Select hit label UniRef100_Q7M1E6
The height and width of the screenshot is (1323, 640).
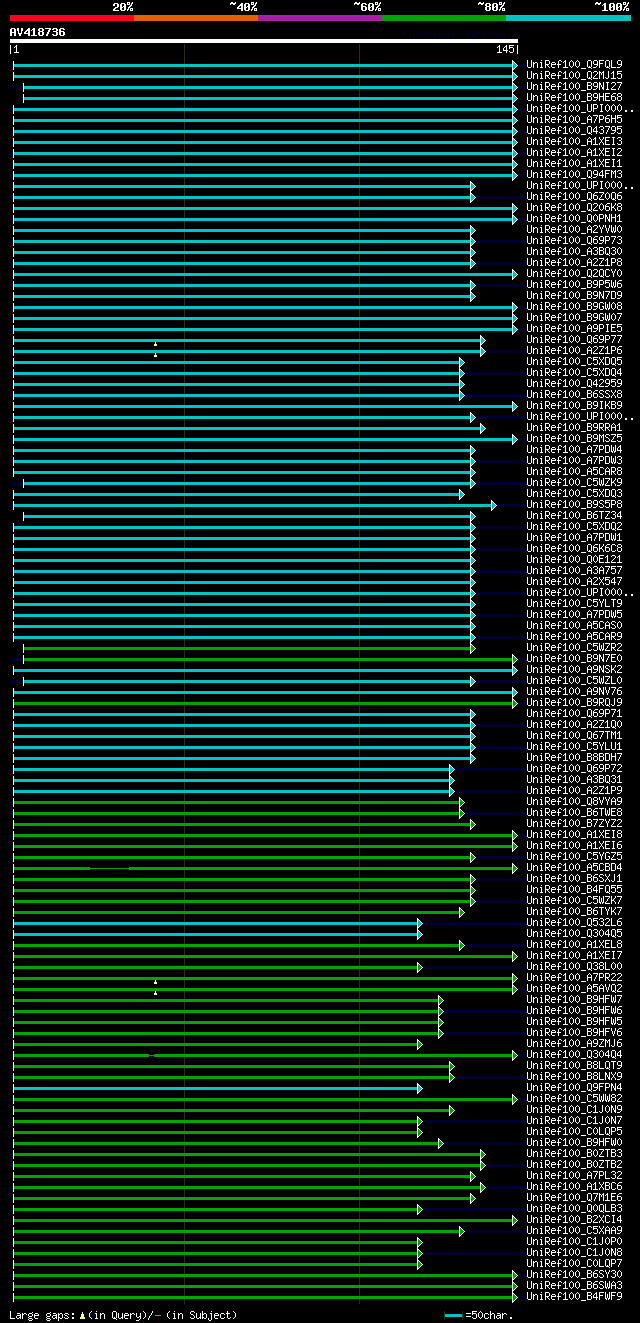coord(574,1197)
